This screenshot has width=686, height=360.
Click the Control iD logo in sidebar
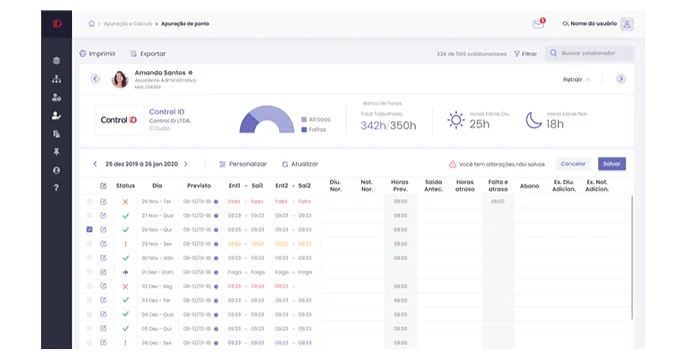pyautogui.click(x=57, y=24)
